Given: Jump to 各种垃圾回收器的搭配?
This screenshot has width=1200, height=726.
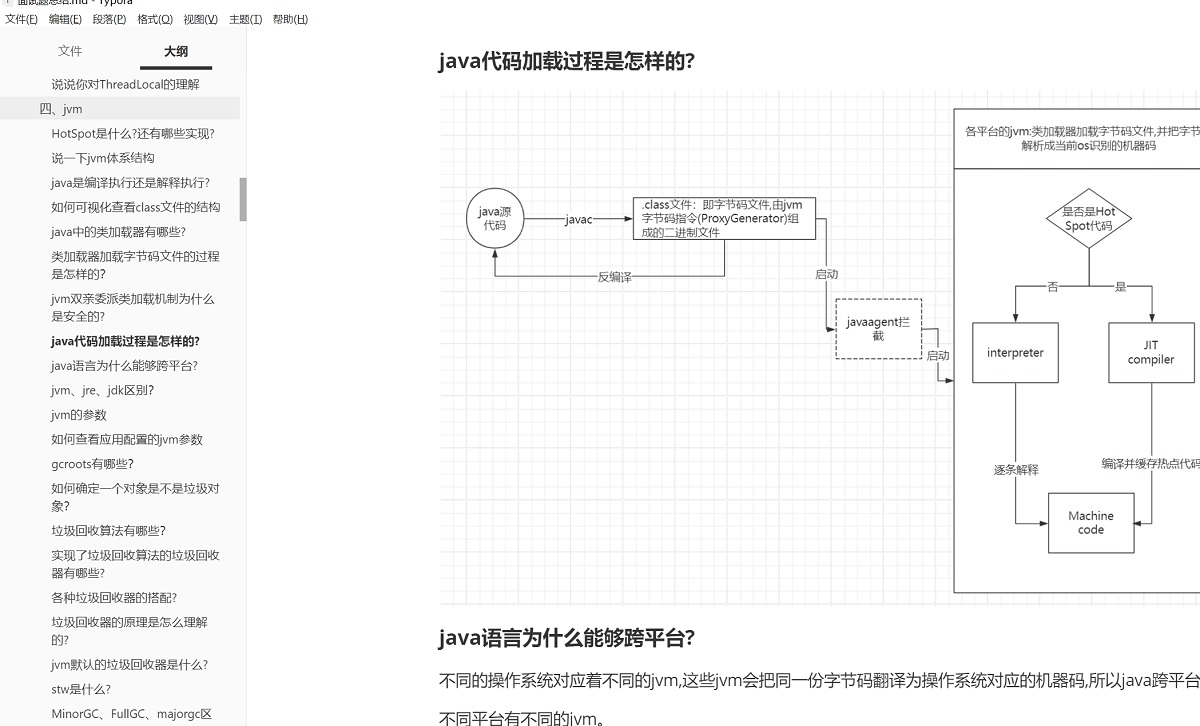Looking at the screenshot, I should coord(114,598).
